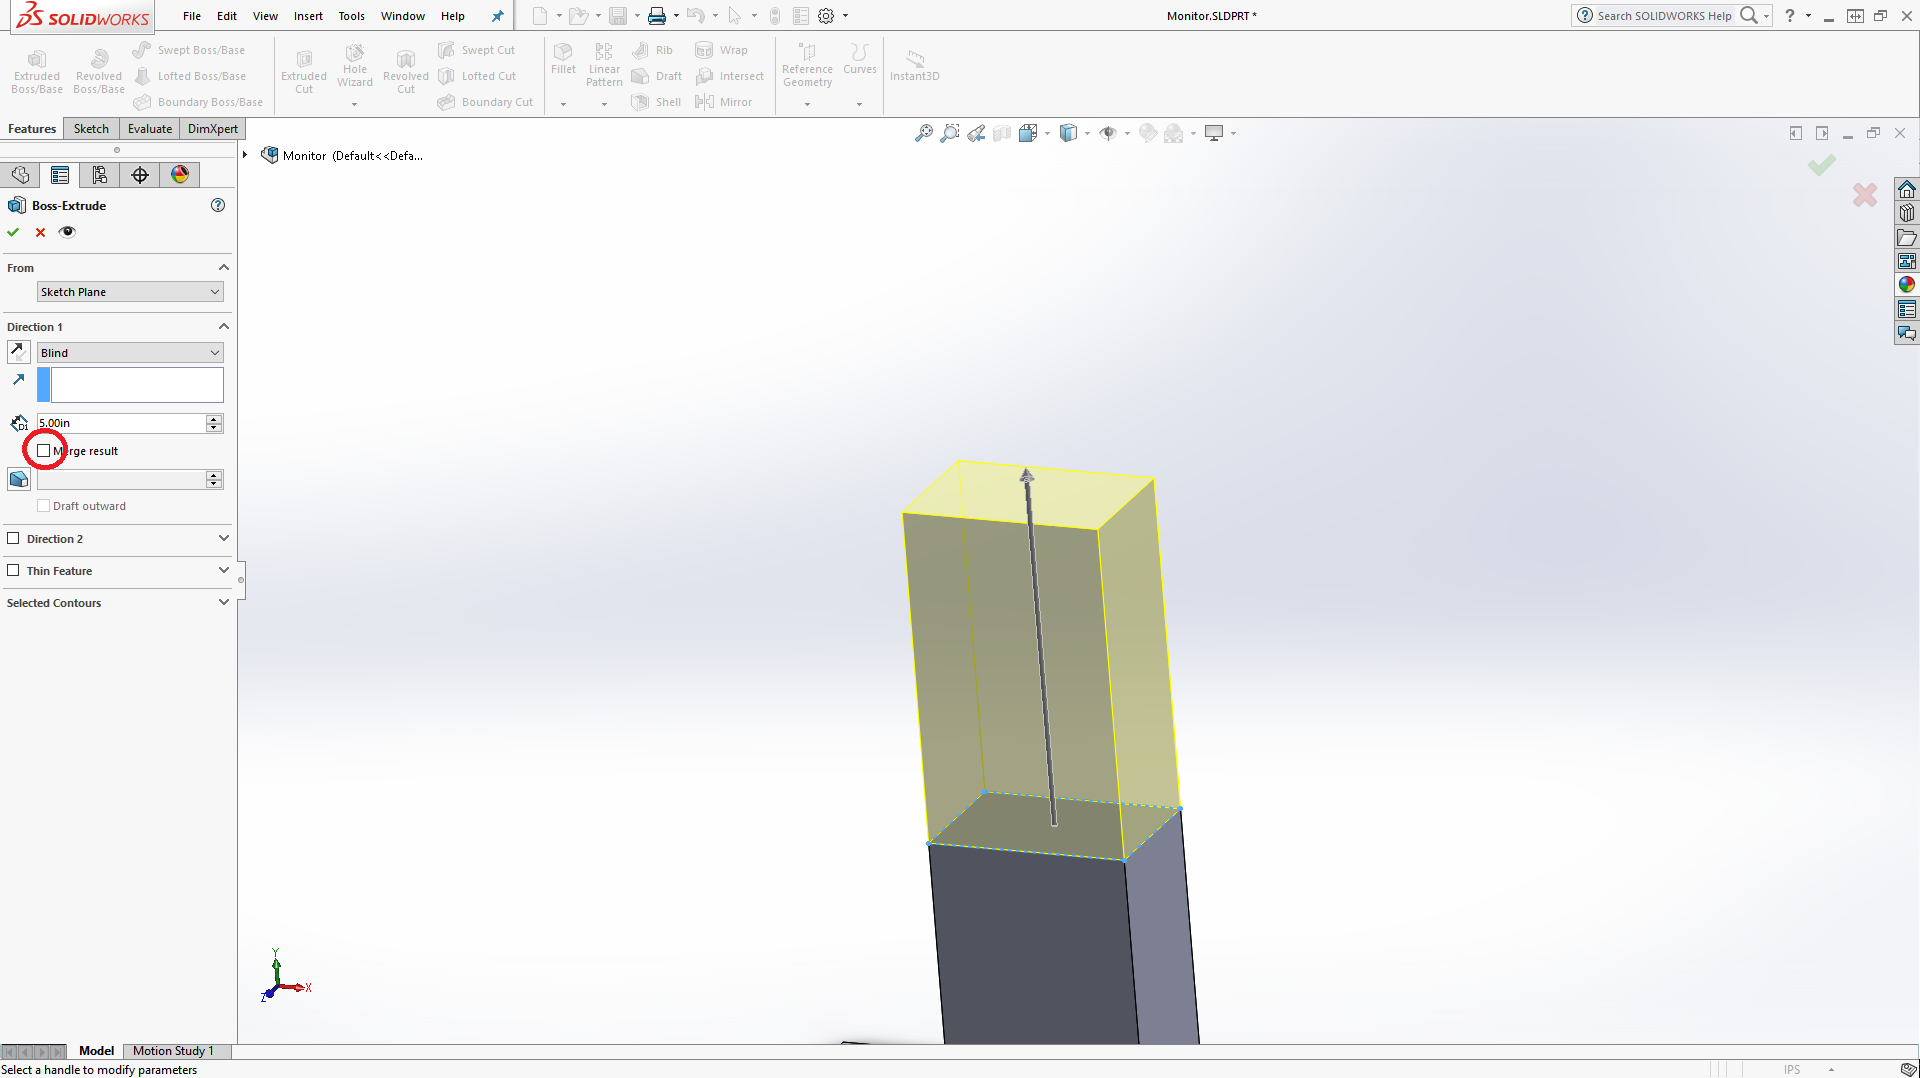
Task: Open the DisplayManager color ball tab
Action: 180,175
